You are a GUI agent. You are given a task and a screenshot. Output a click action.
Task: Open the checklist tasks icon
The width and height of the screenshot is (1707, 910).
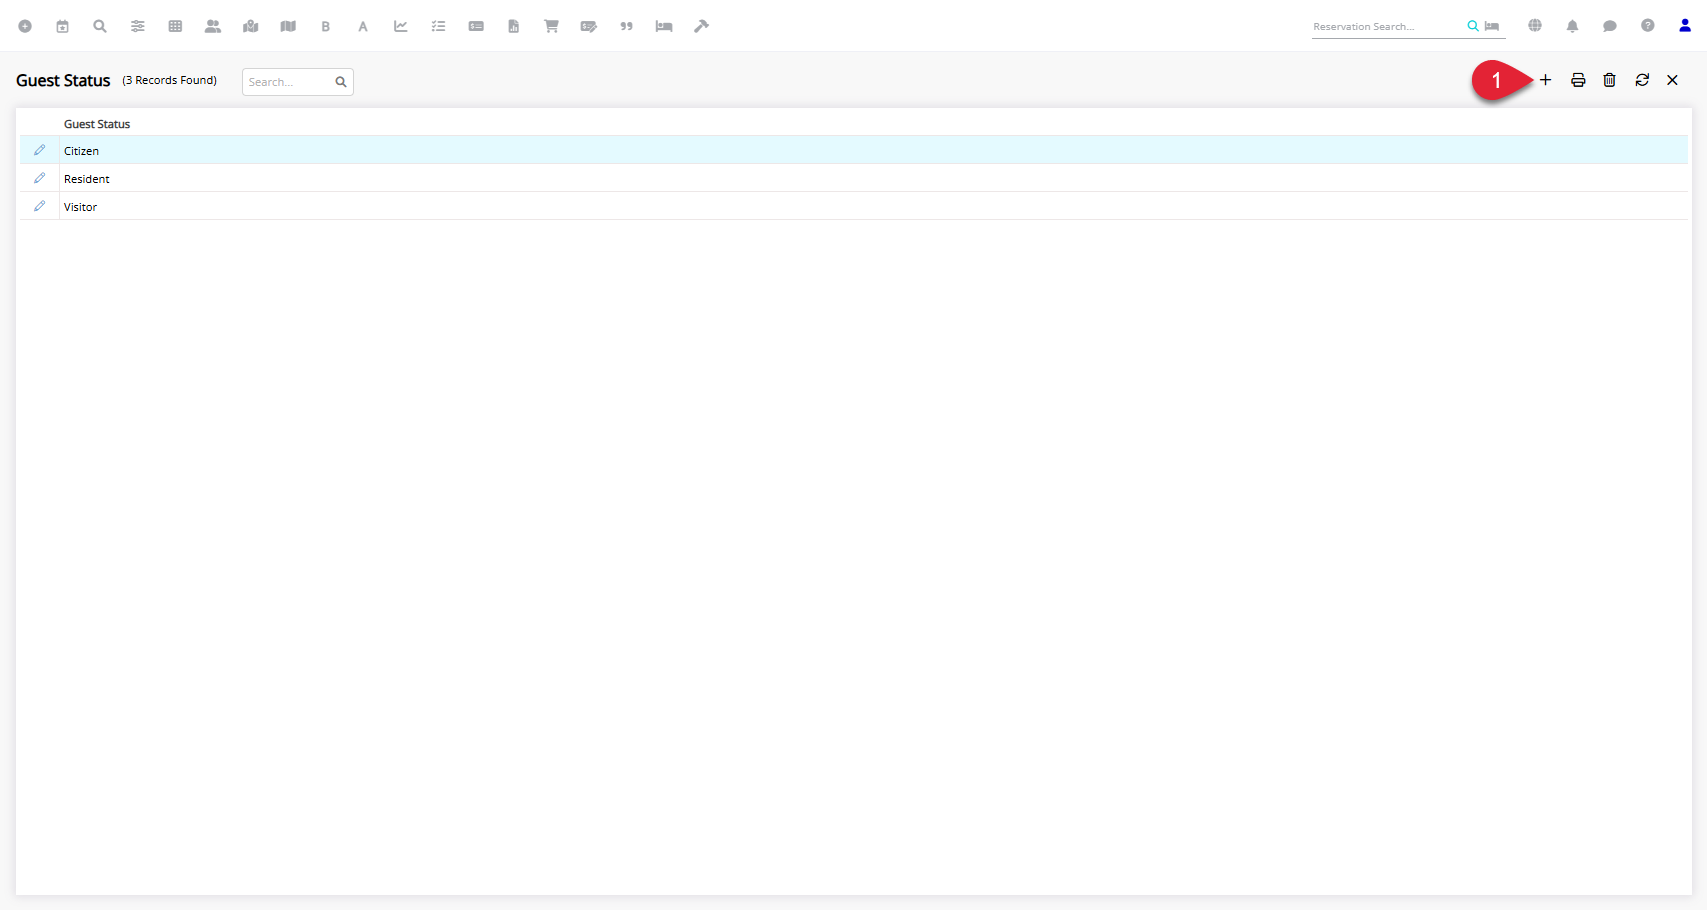pyautogui.click(x=438, y=27)
